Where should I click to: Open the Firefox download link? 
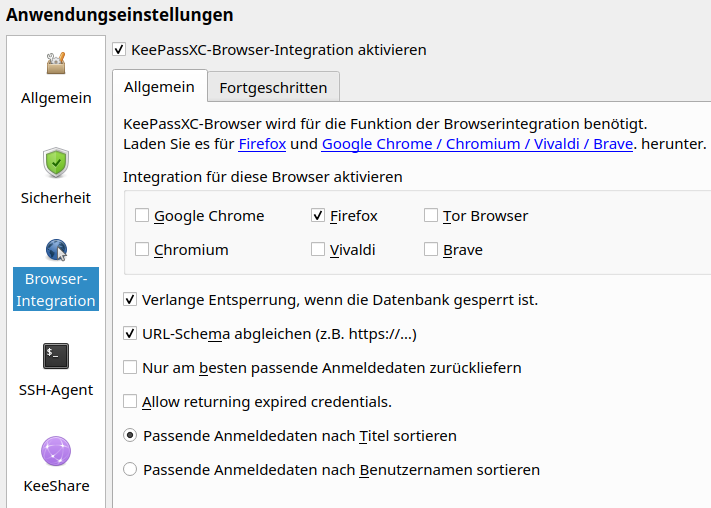262,144
